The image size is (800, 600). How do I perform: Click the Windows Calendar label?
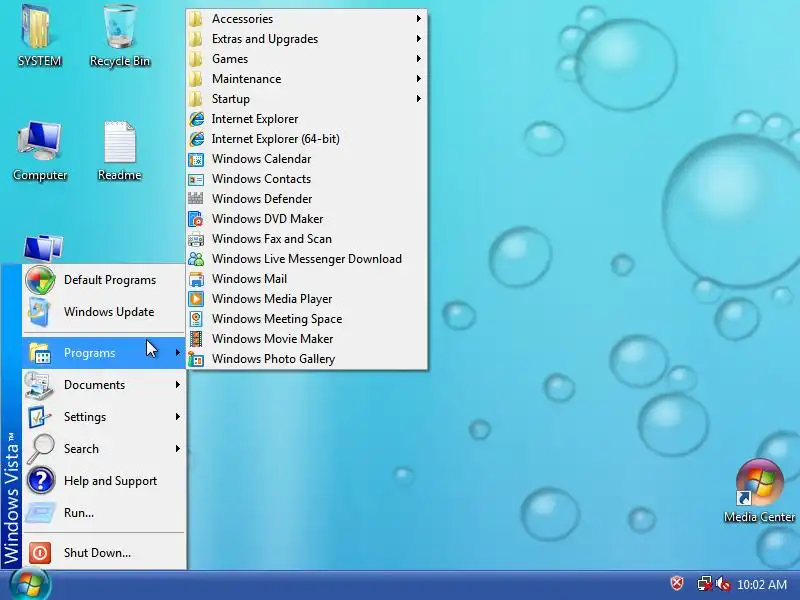[x=261, y=159]
